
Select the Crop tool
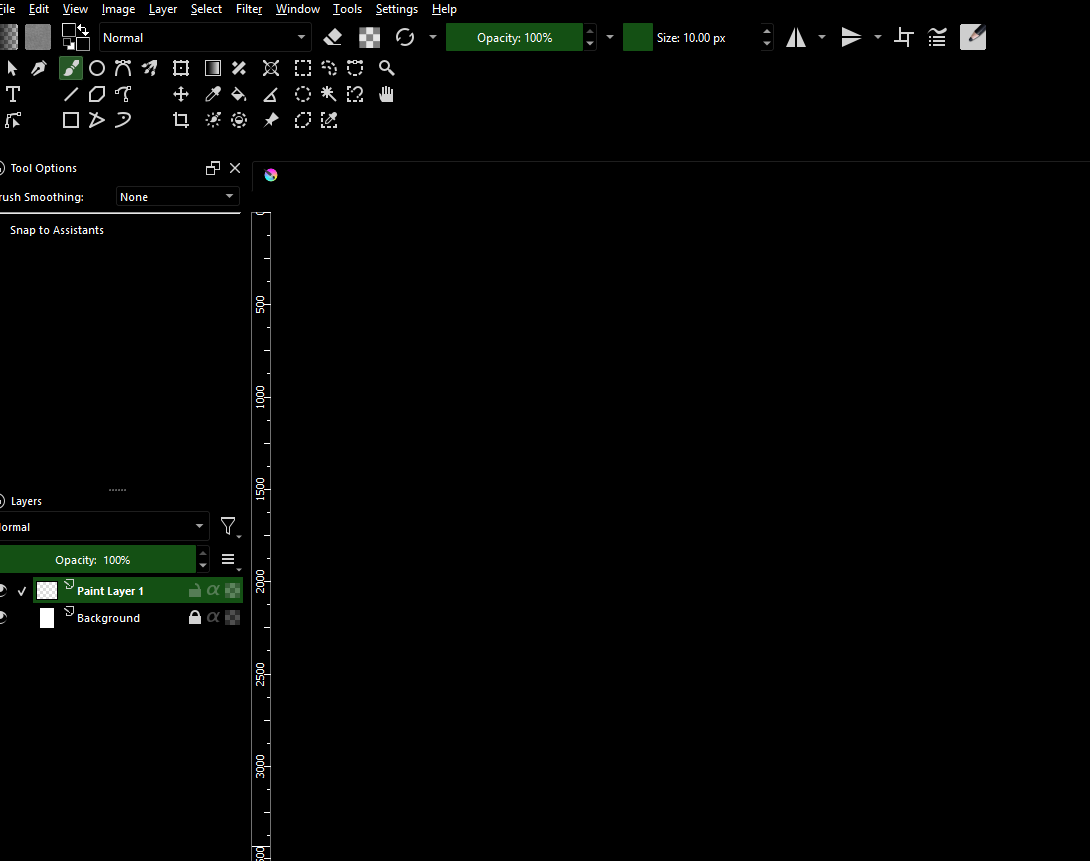pos(181,120)
